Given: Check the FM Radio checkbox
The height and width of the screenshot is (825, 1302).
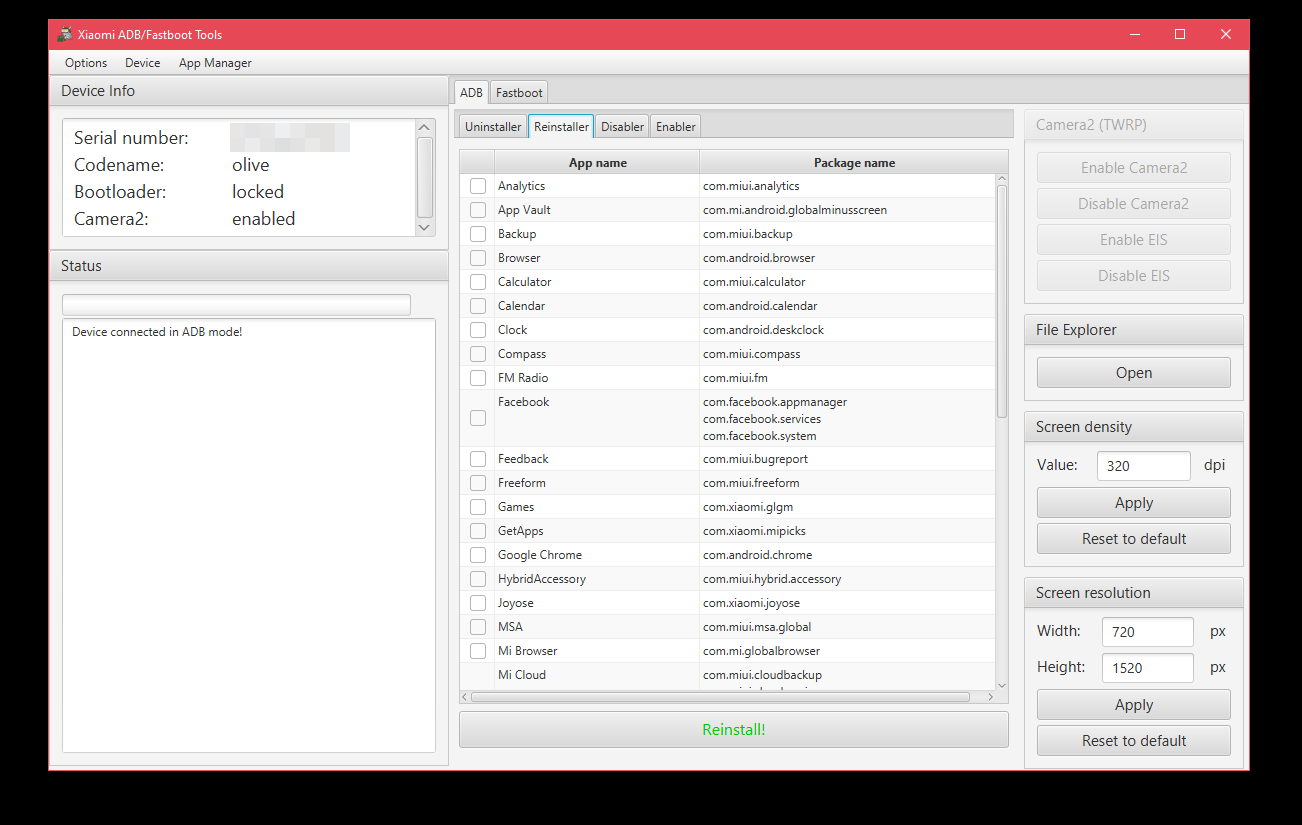Looking at the screenshot, I should click(478, 378).
